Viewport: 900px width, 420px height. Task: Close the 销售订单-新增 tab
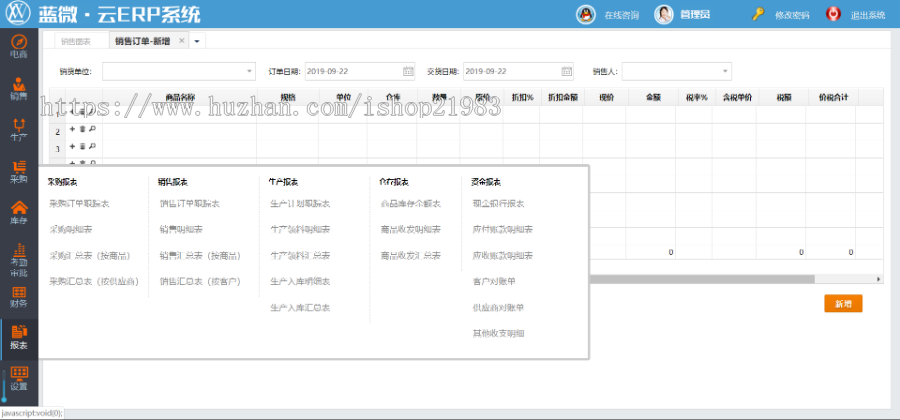pos(181,41)
